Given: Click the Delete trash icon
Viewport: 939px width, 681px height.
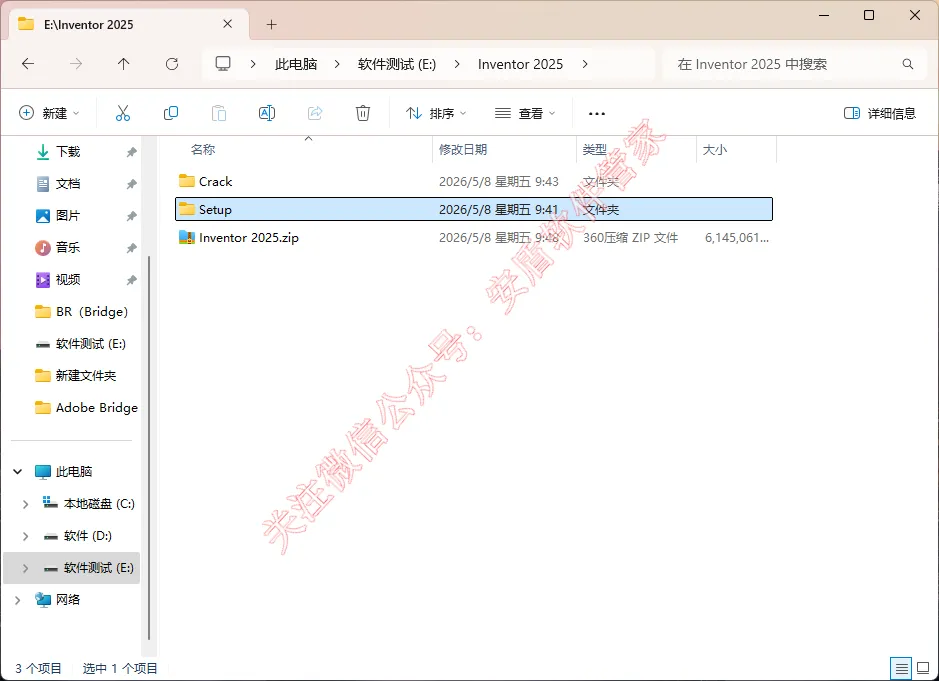Looking at the screenshot, I should click(x=363, y=113).
